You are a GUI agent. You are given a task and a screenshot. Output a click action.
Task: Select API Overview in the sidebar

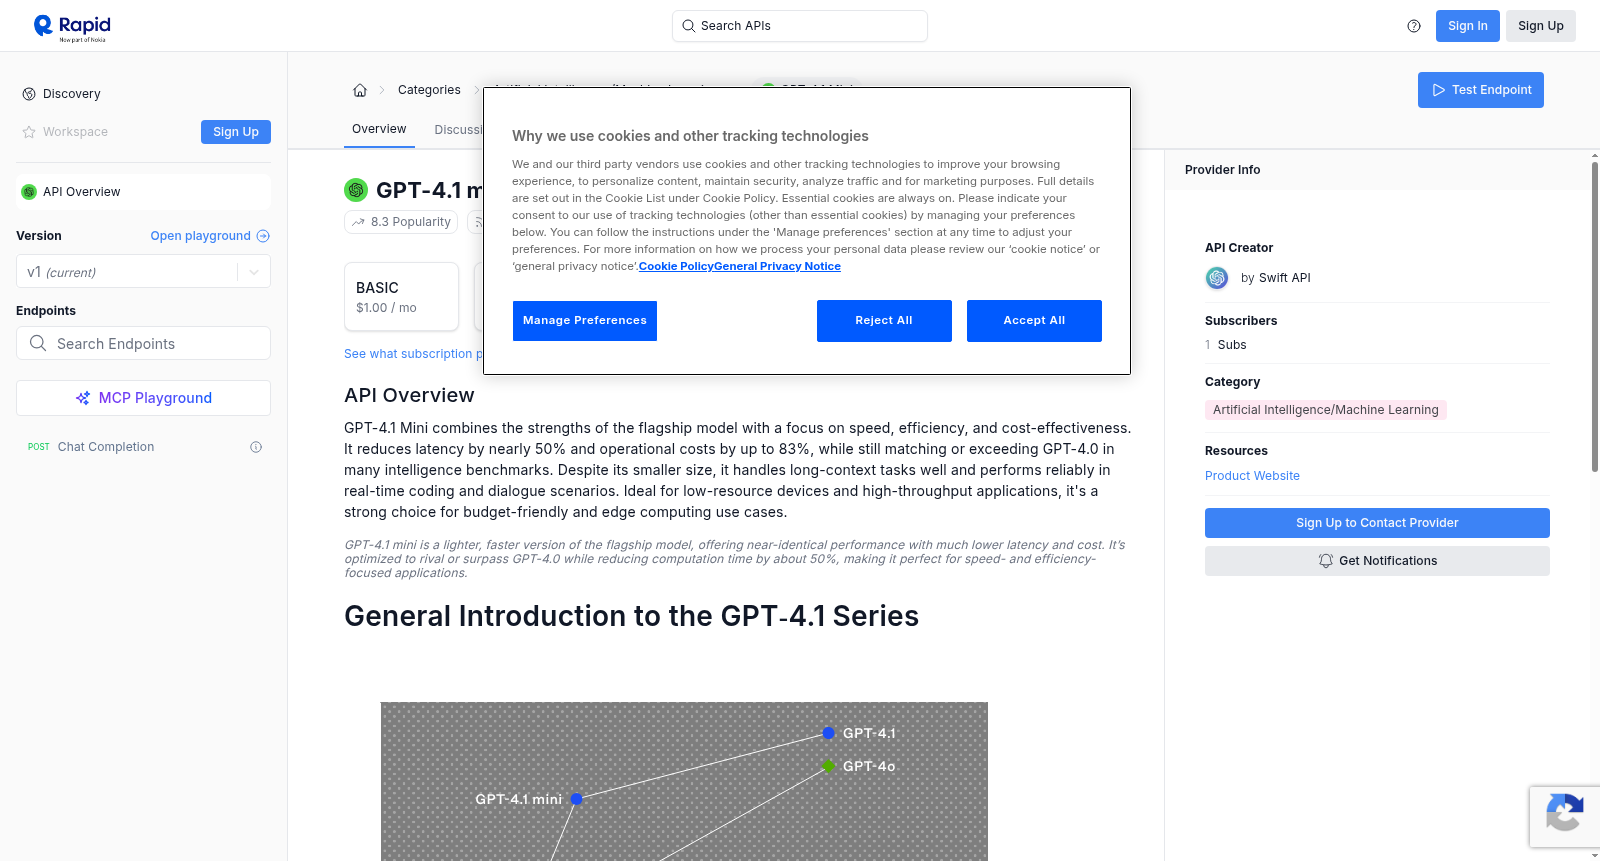pyautogui.click(x=143, y=192)
